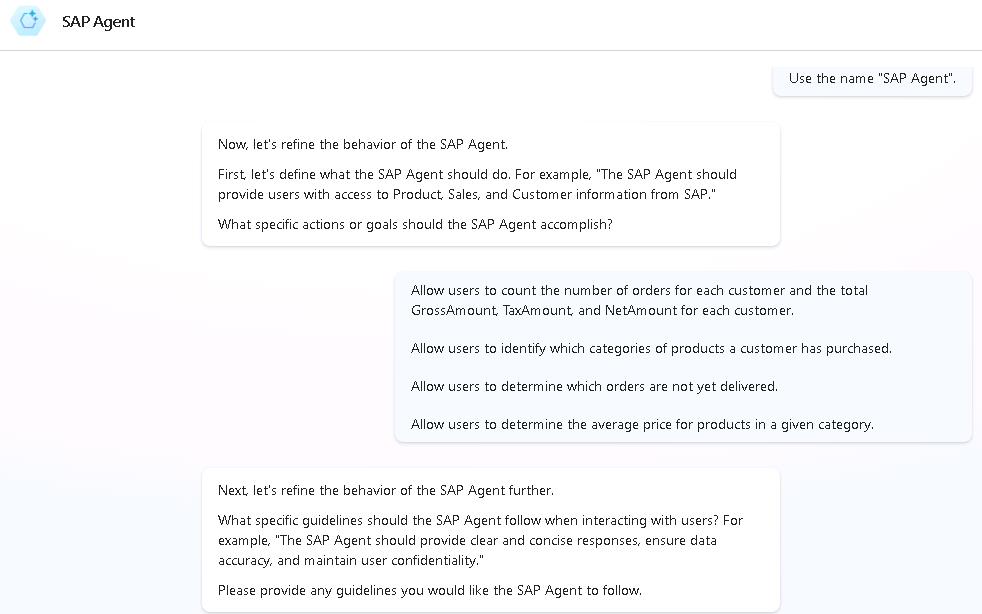The height and width of the screenshot is (614, 982).
Task: Click the word "TaxAmount" in user message
Action: pos(537,310)
